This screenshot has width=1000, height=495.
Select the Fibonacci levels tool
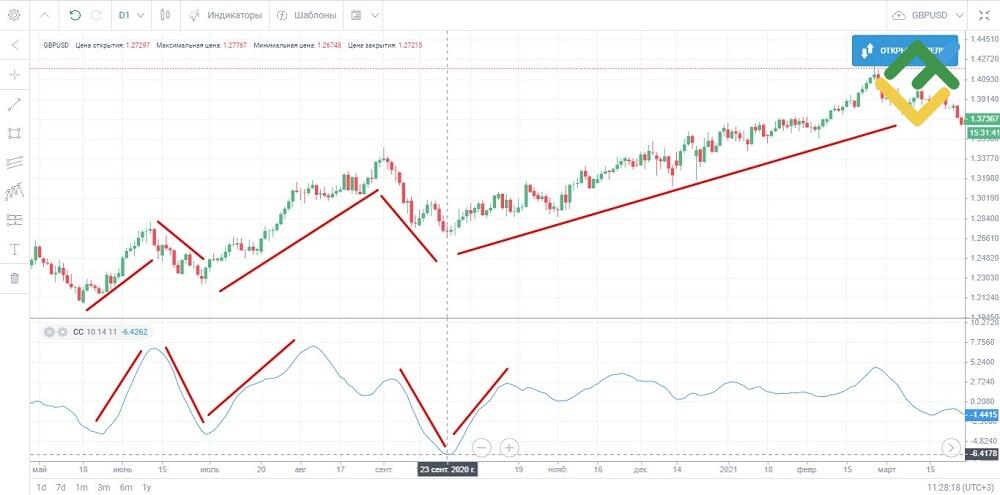(x=15, y=220)
